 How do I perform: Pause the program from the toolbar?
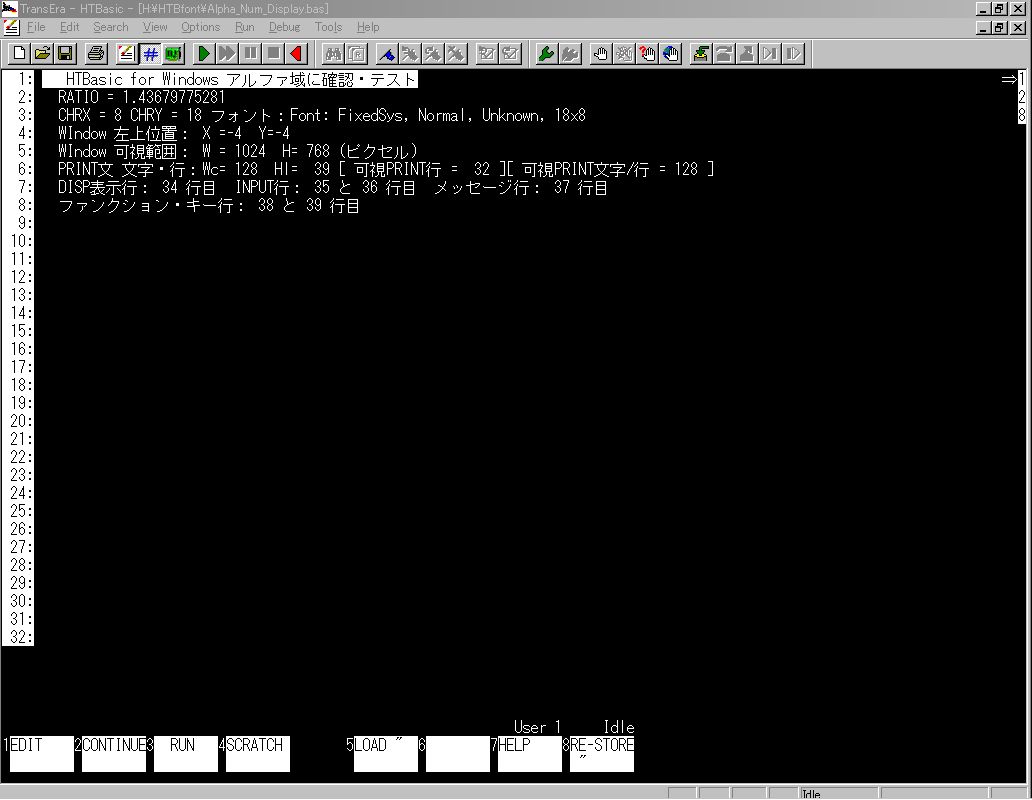(x=251, y=53)
